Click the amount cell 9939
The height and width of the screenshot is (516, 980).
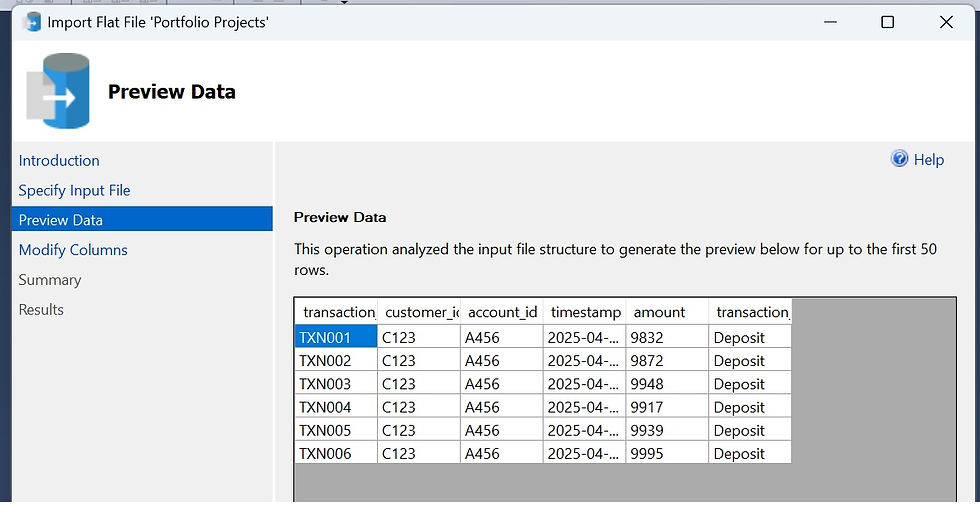(x=668, y=430)
